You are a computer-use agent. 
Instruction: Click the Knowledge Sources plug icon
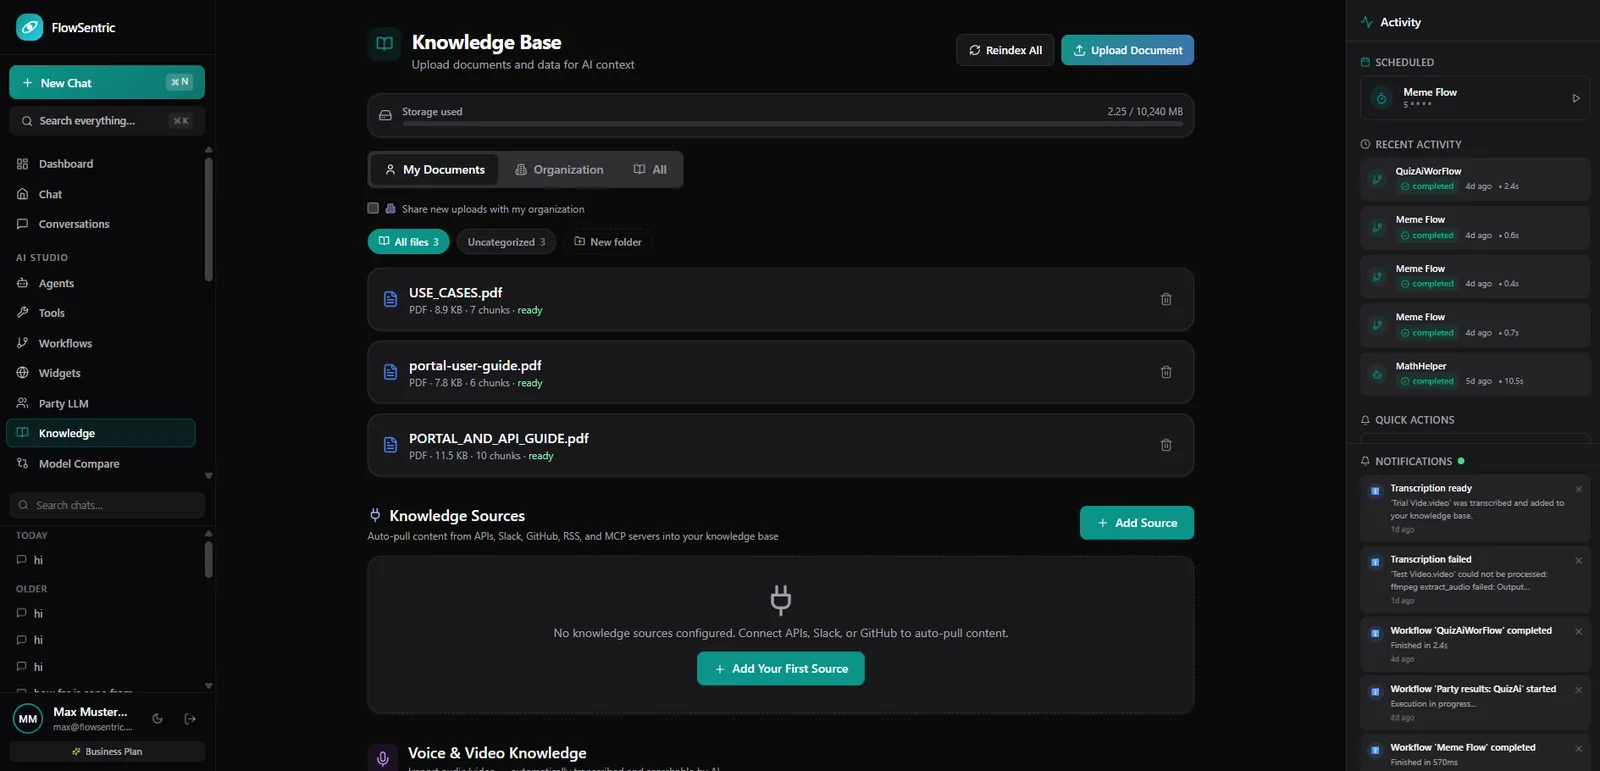375,515
